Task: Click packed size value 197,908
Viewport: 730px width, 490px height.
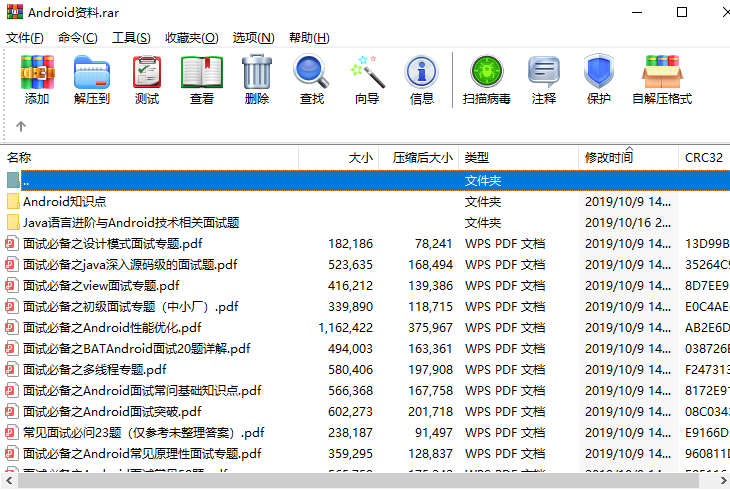Action: coord(430,370)
